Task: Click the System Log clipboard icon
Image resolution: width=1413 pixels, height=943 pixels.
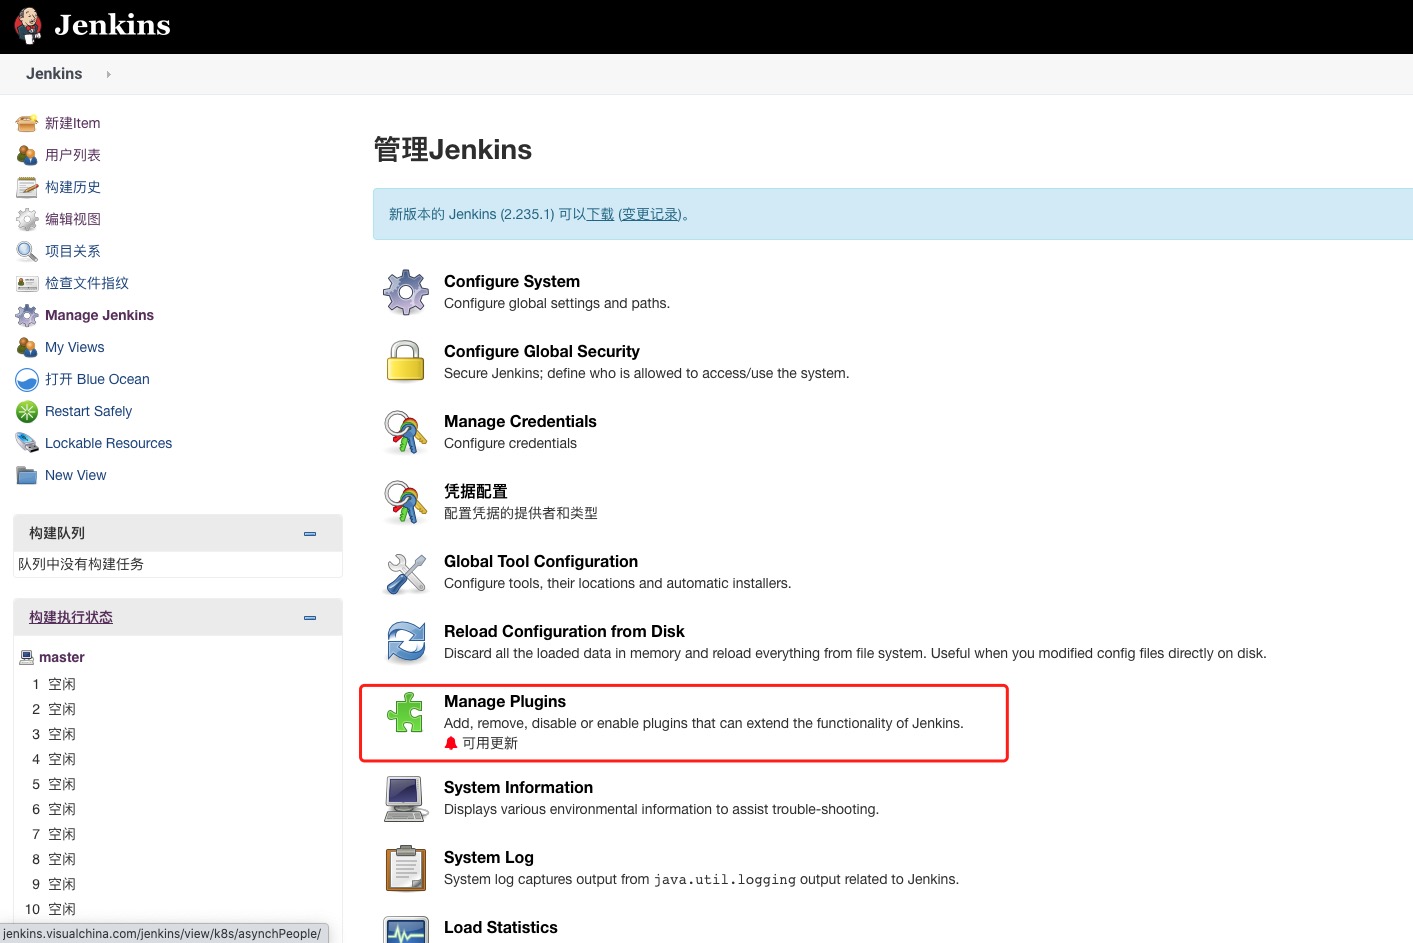Action: point(406,868)
